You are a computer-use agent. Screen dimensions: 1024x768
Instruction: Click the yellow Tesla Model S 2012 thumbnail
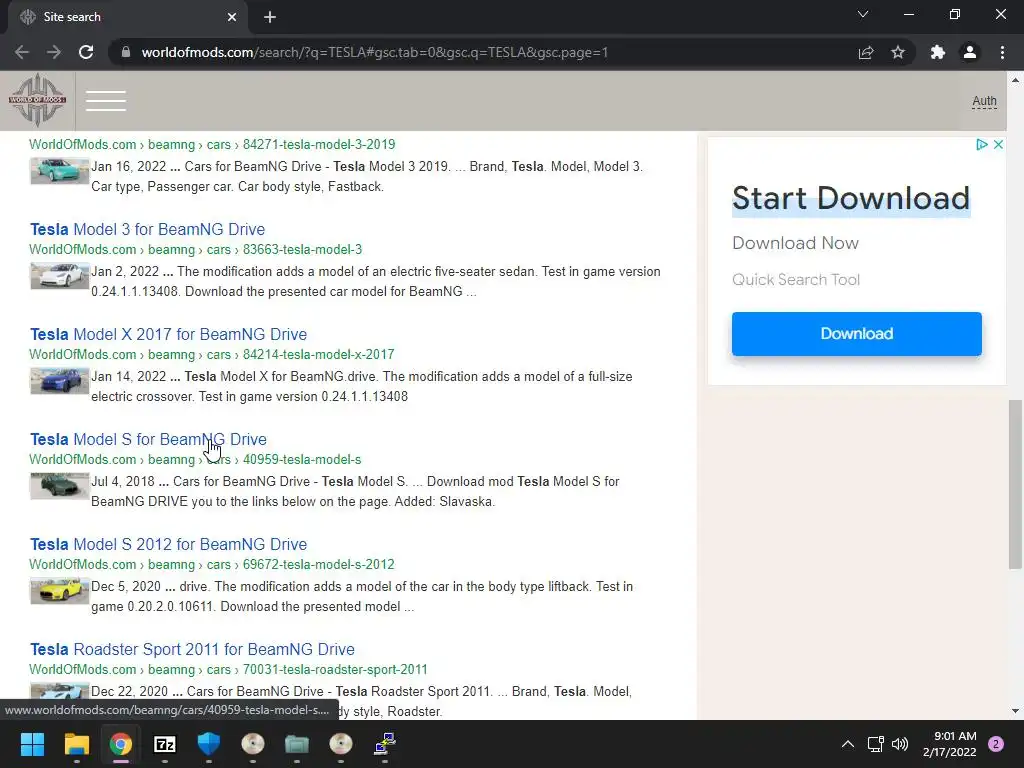[59, 591]
